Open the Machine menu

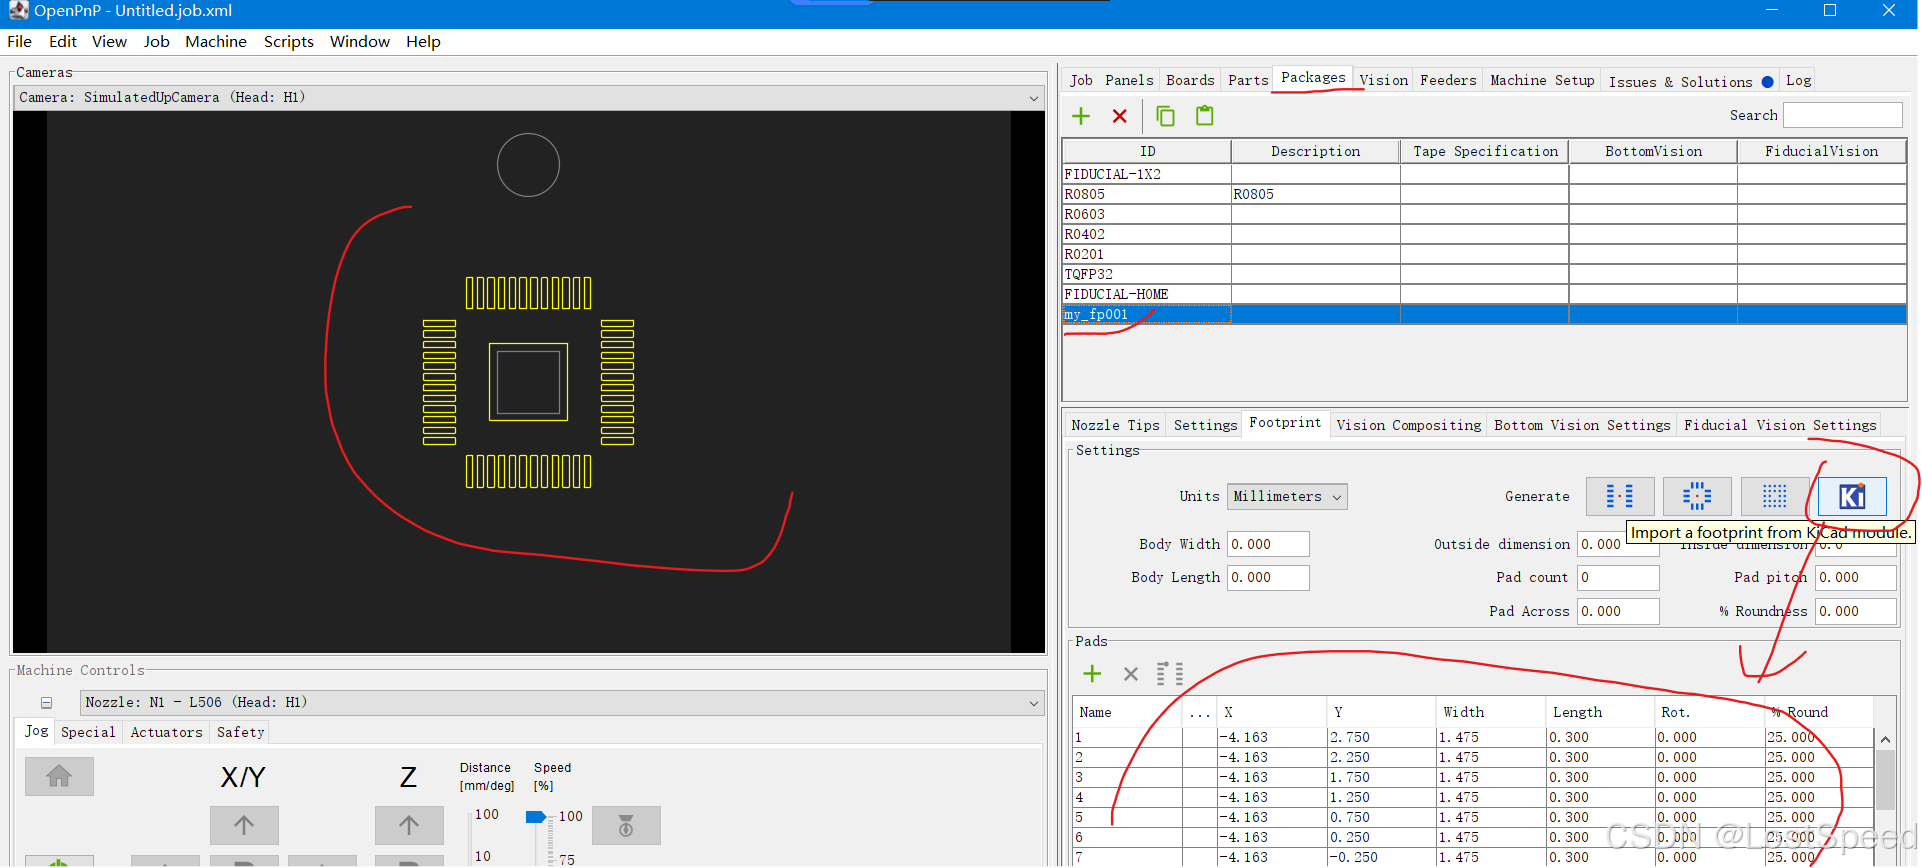(216, 42)
